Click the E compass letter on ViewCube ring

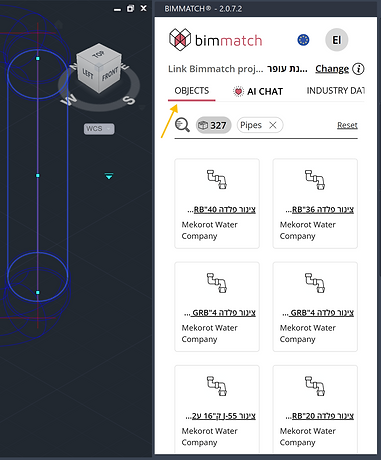point(125,66)
